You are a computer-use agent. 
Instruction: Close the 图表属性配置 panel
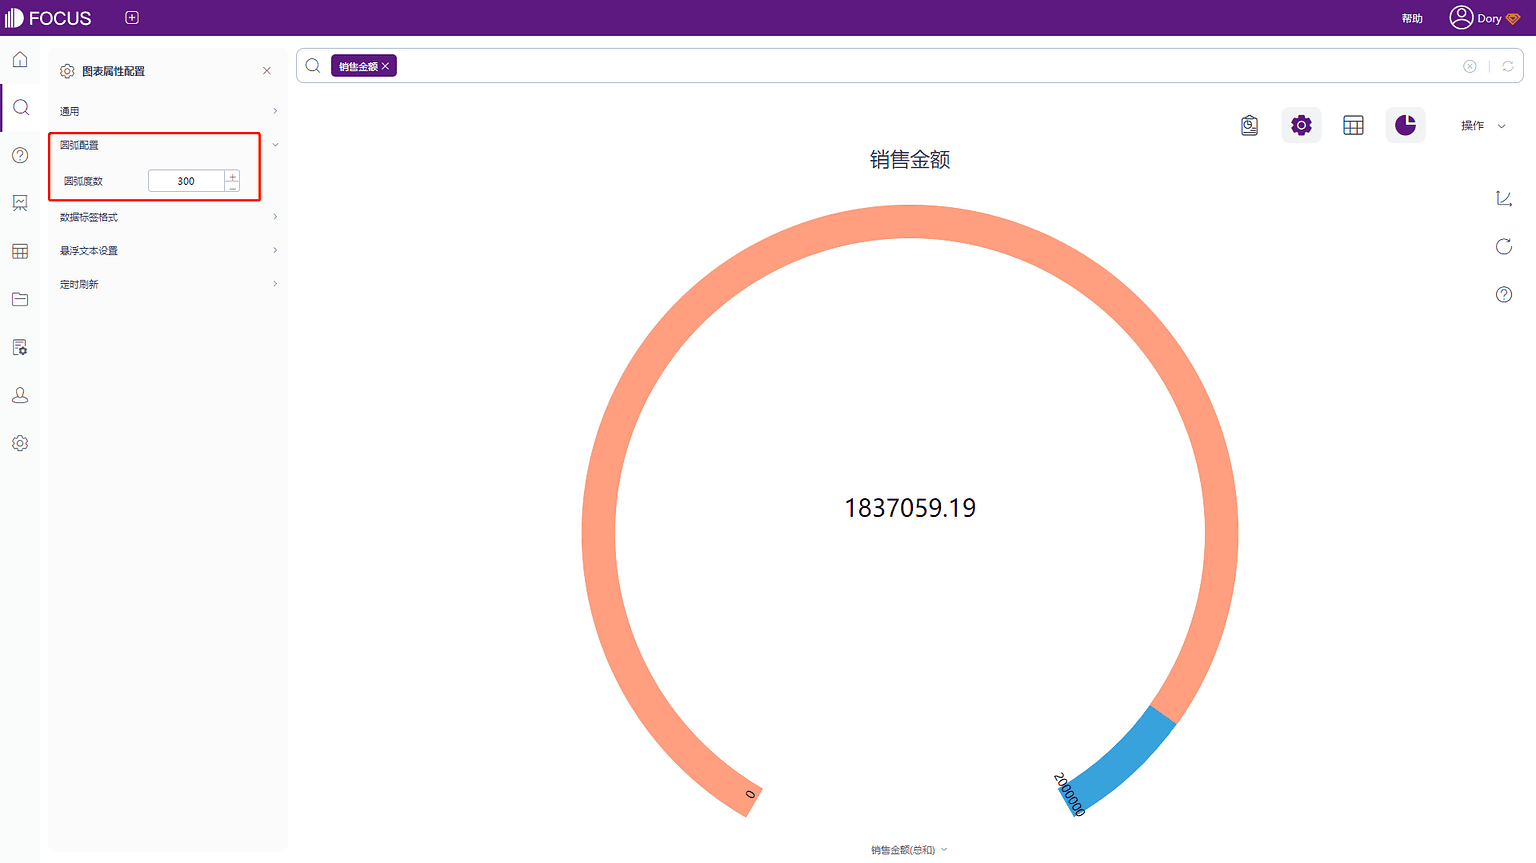click(x=267, y=71)
